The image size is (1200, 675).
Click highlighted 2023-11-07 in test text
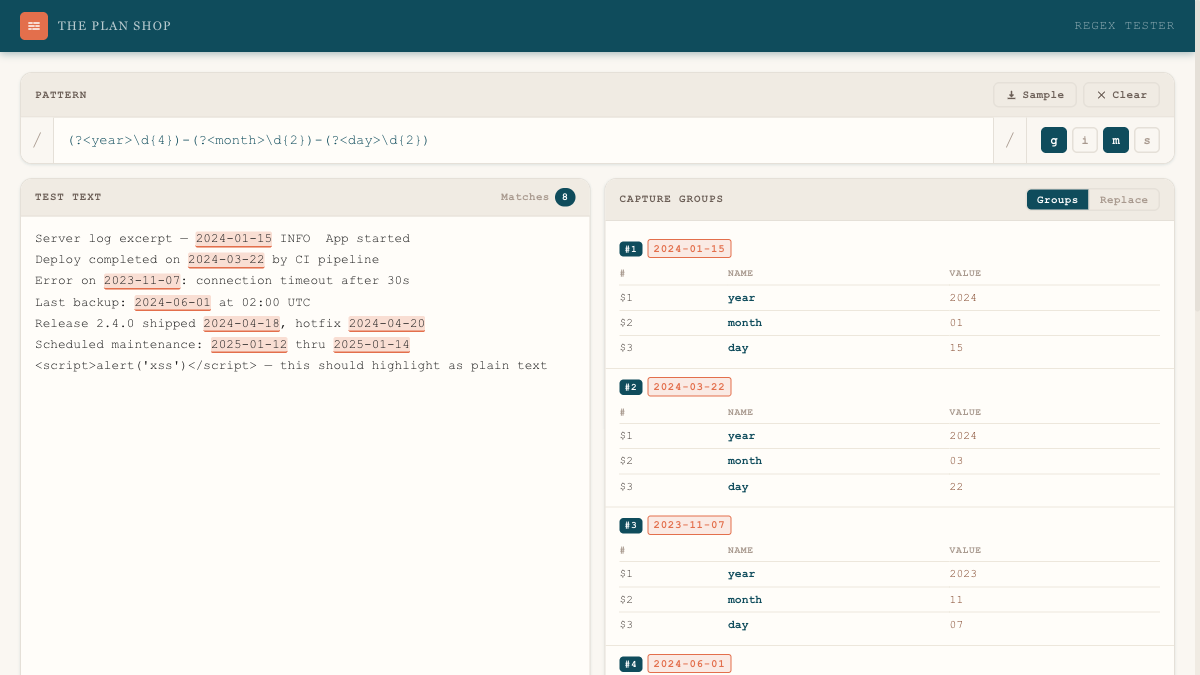[x=142, y=281]
